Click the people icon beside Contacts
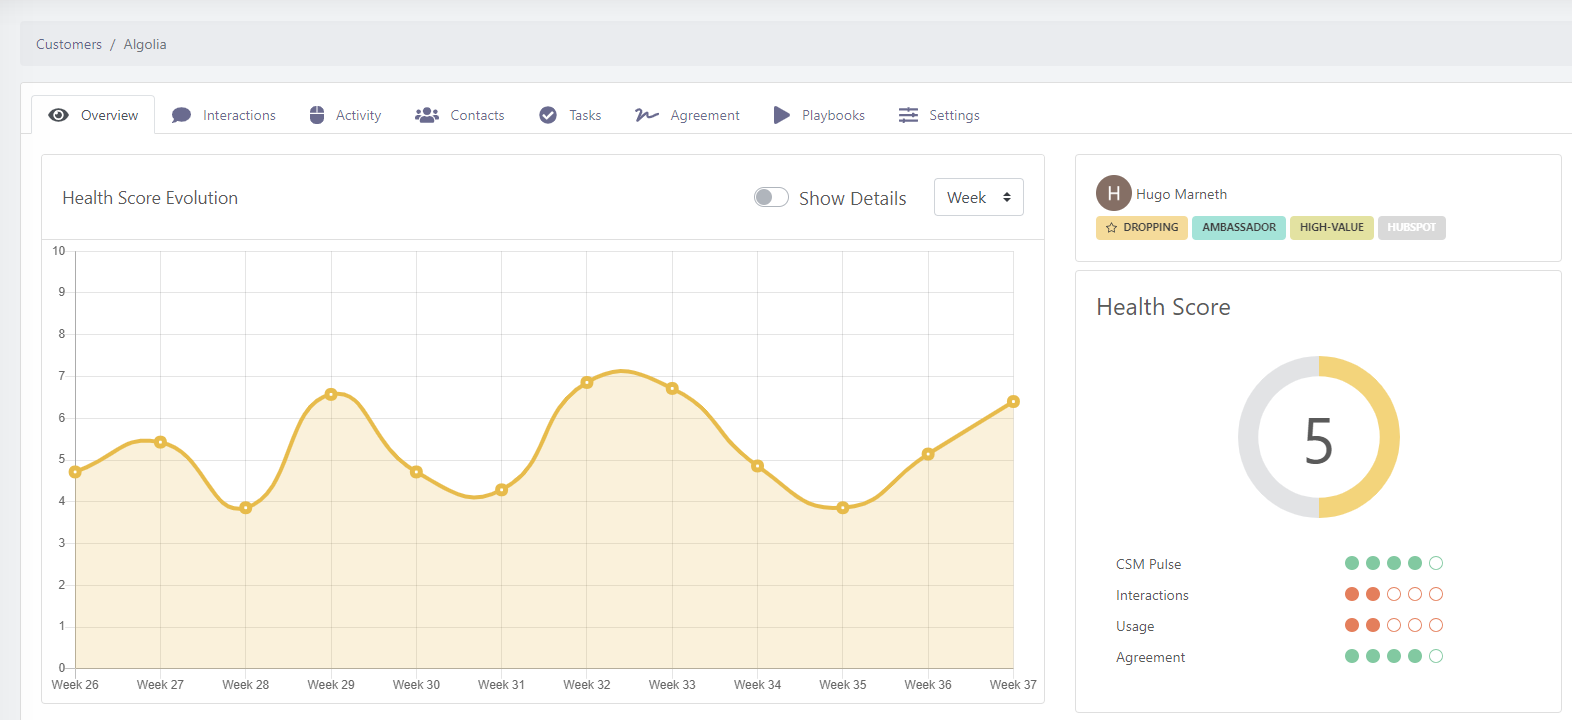The width and height of the screenshot is (1572, 720). pyautogui.click(x=427, y=115)
